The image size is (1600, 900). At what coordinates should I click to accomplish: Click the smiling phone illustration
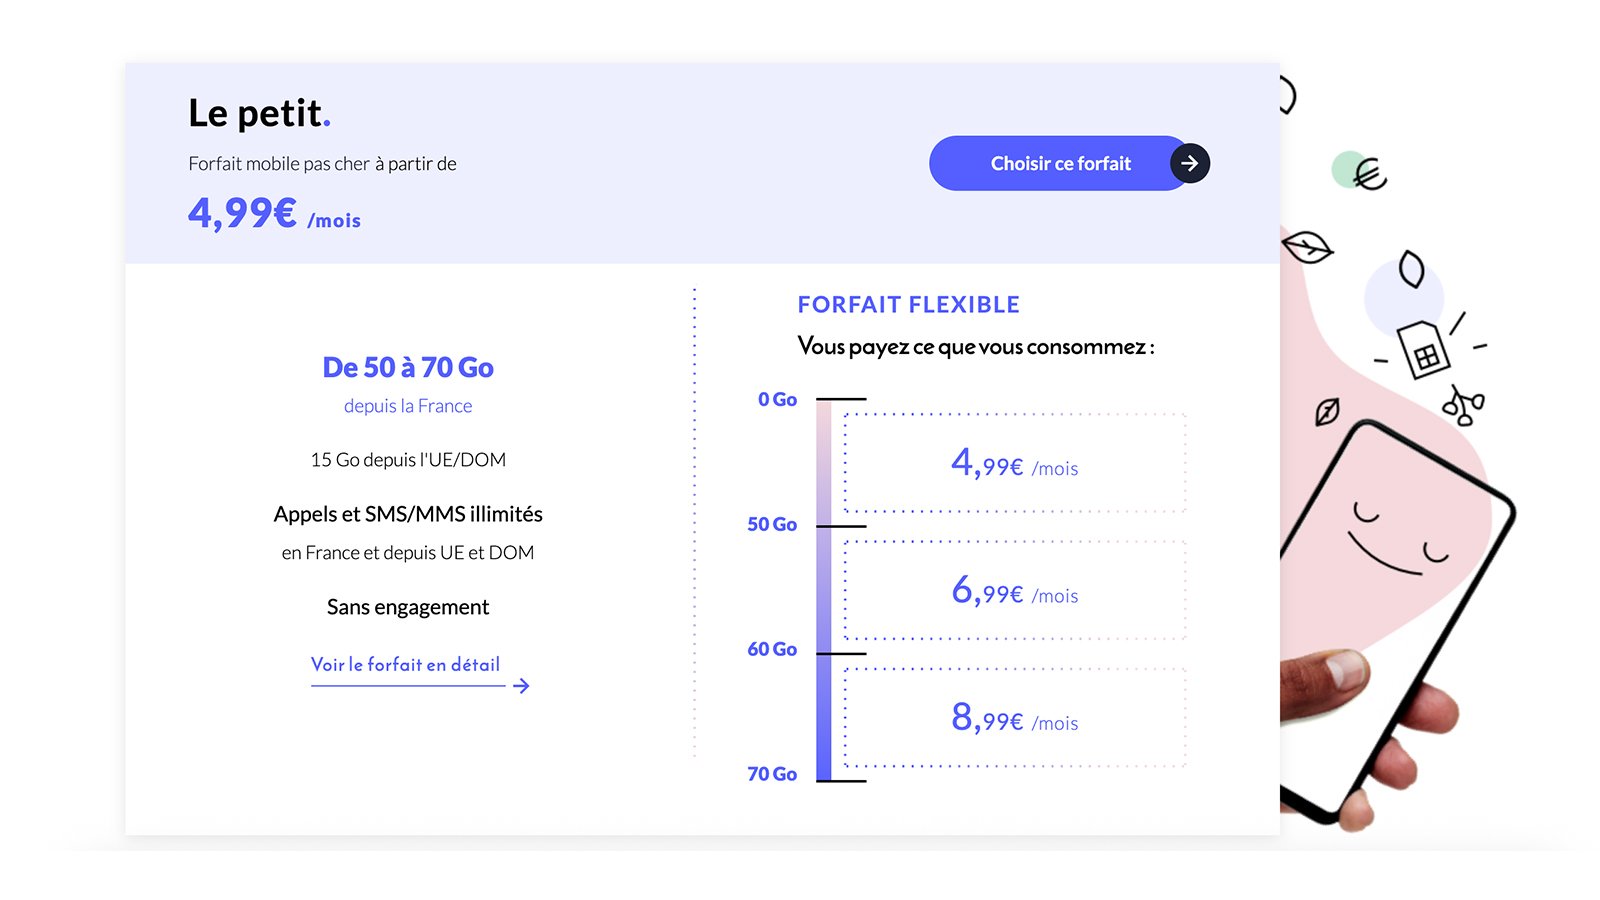(x=1398, y=620)
